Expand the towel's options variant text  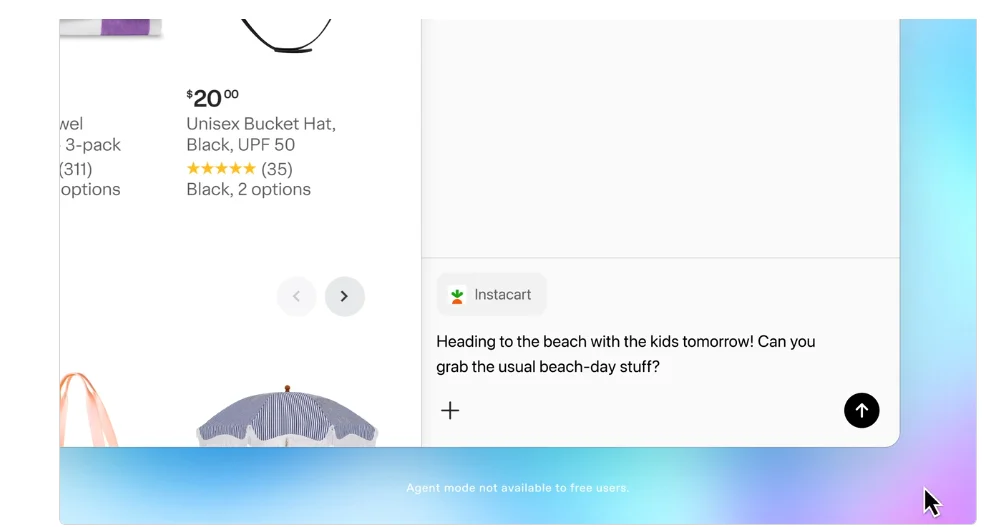click(90, 189)
